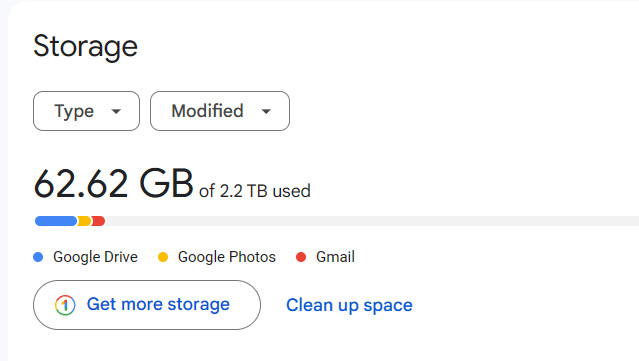
Task: Click the red Gmail legend dot
Action: (301, 257)
